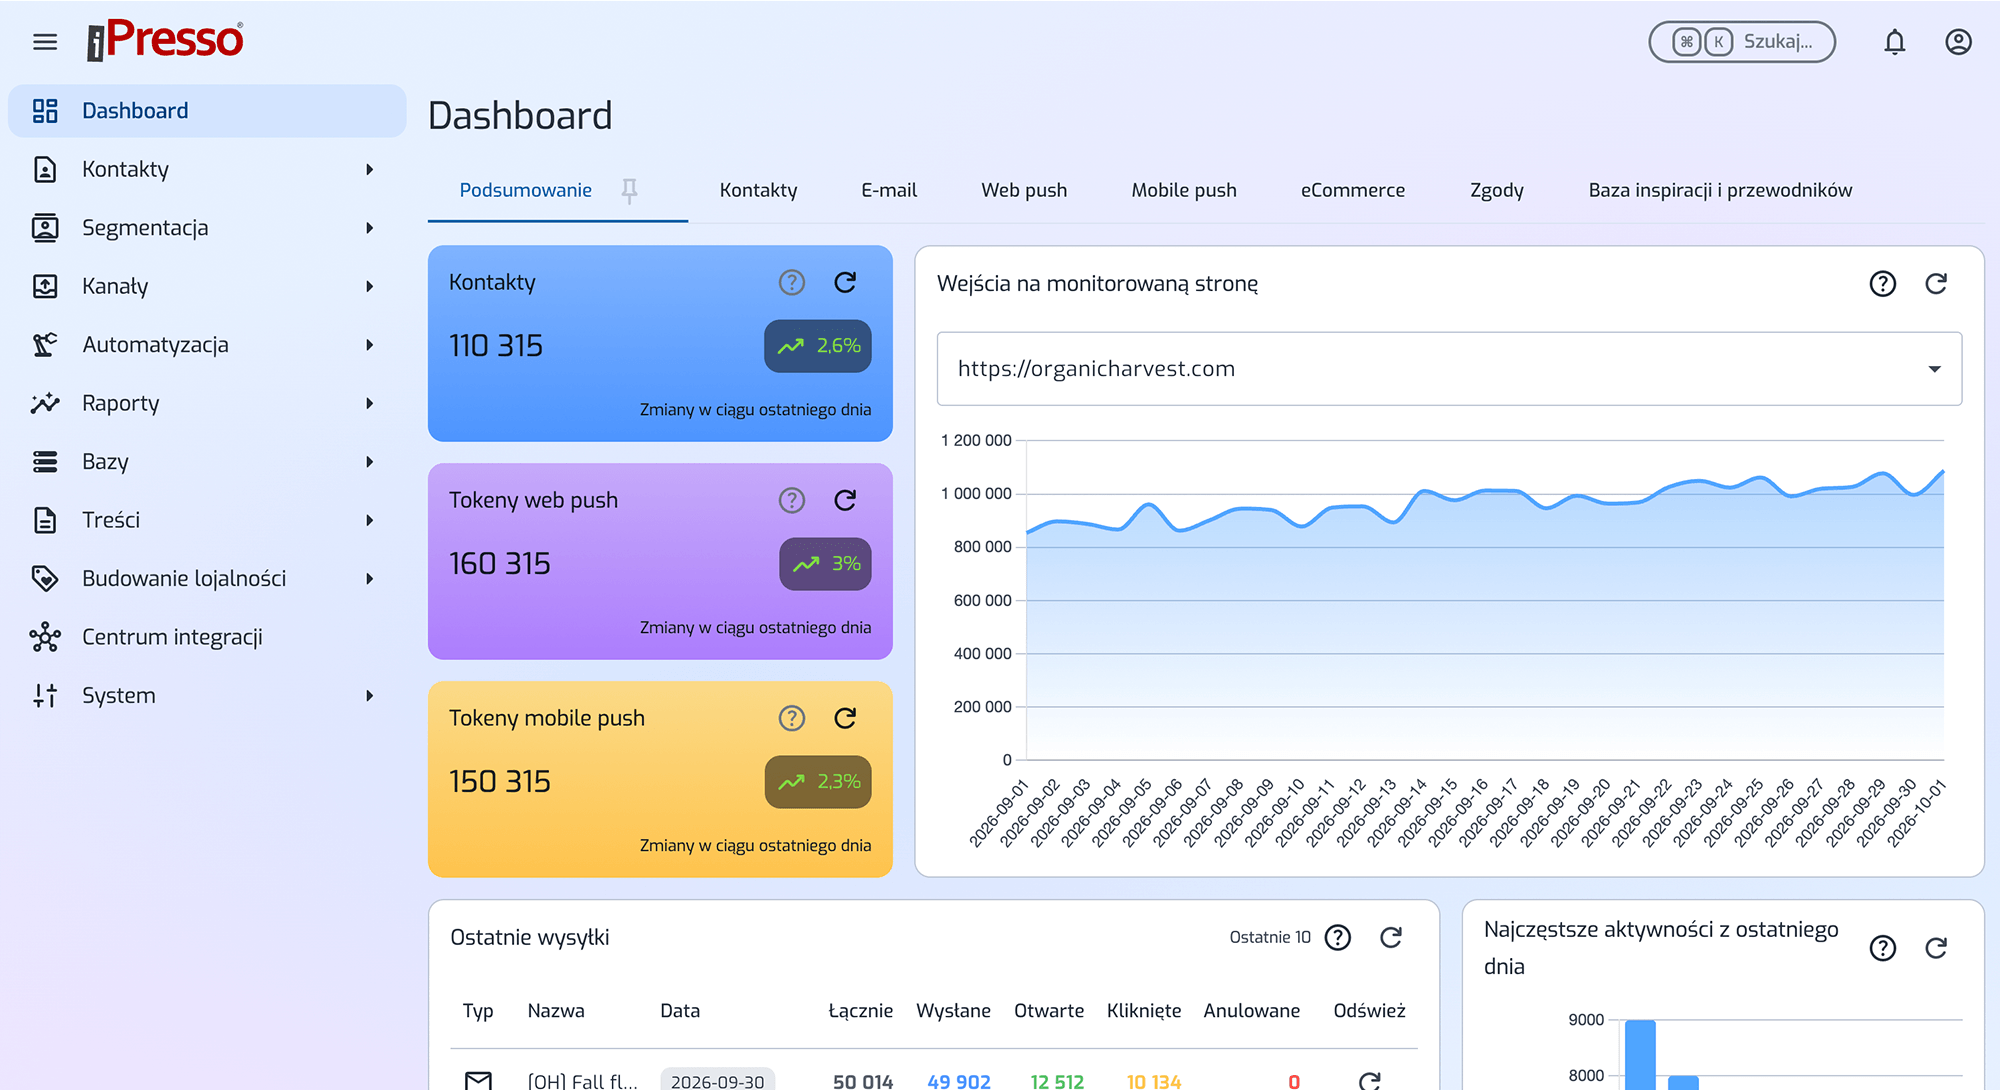Screen dimensions: 2000x1090
Task: Refresh the Ostatnie wysyłki panel
Action: (1391, 937)
